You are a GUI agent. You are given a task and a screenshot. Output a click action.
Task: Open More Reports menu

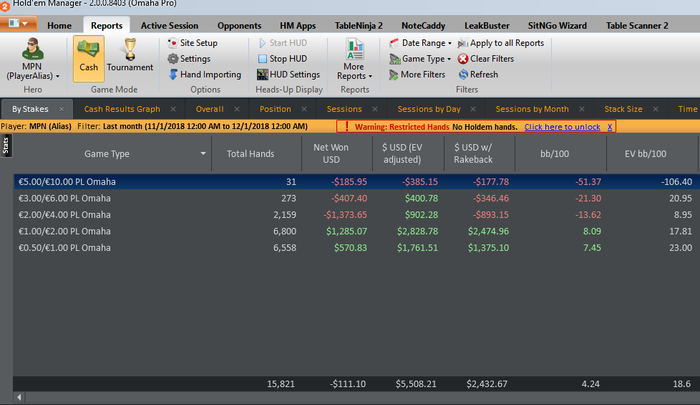click(354, 60)
